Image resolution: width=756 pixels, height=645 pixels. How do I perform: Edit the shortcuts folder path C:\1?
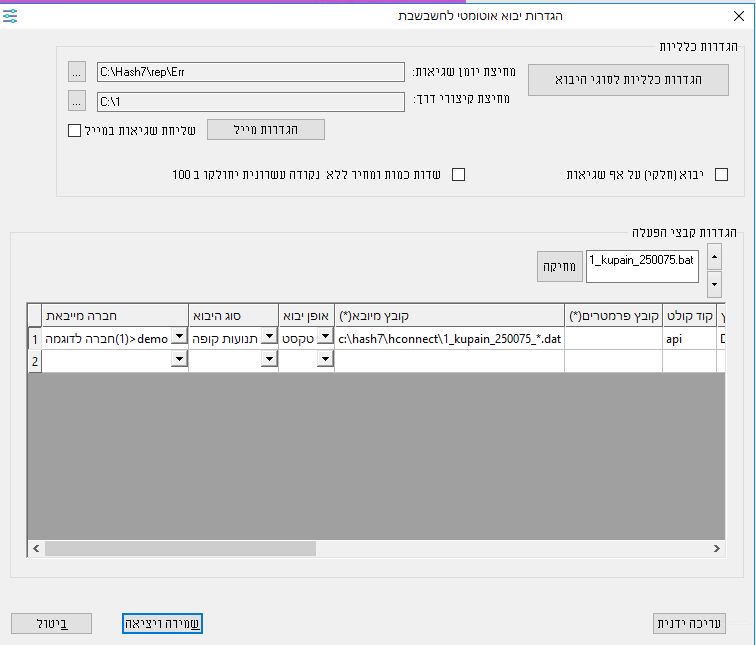click(251, 102)
